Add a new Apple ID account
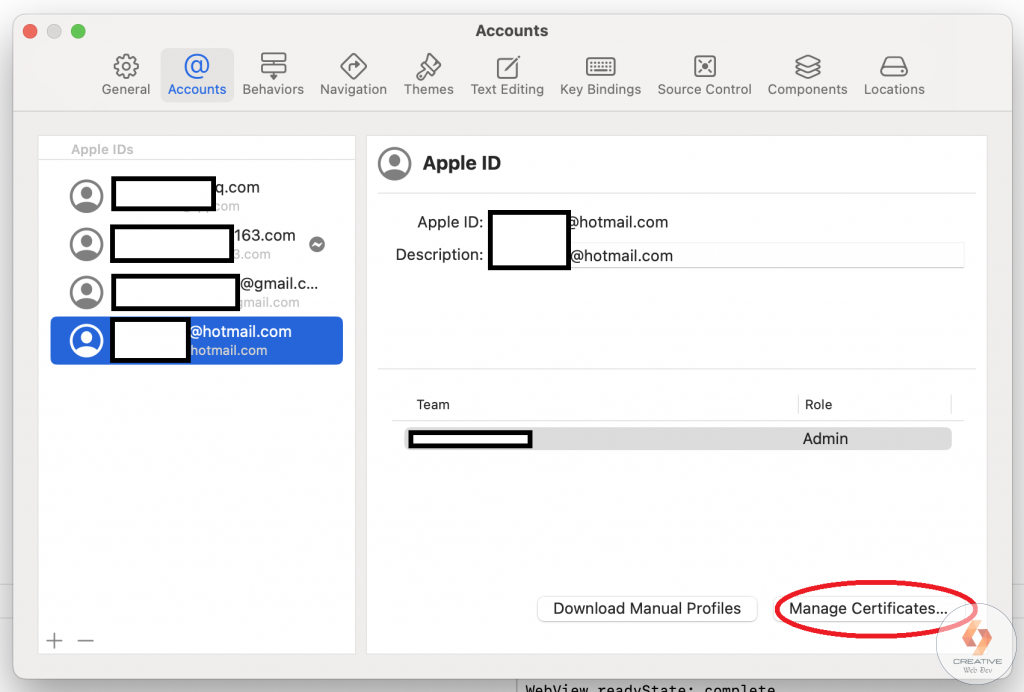This screenshot has height=692, width=1024. (54, 640)
